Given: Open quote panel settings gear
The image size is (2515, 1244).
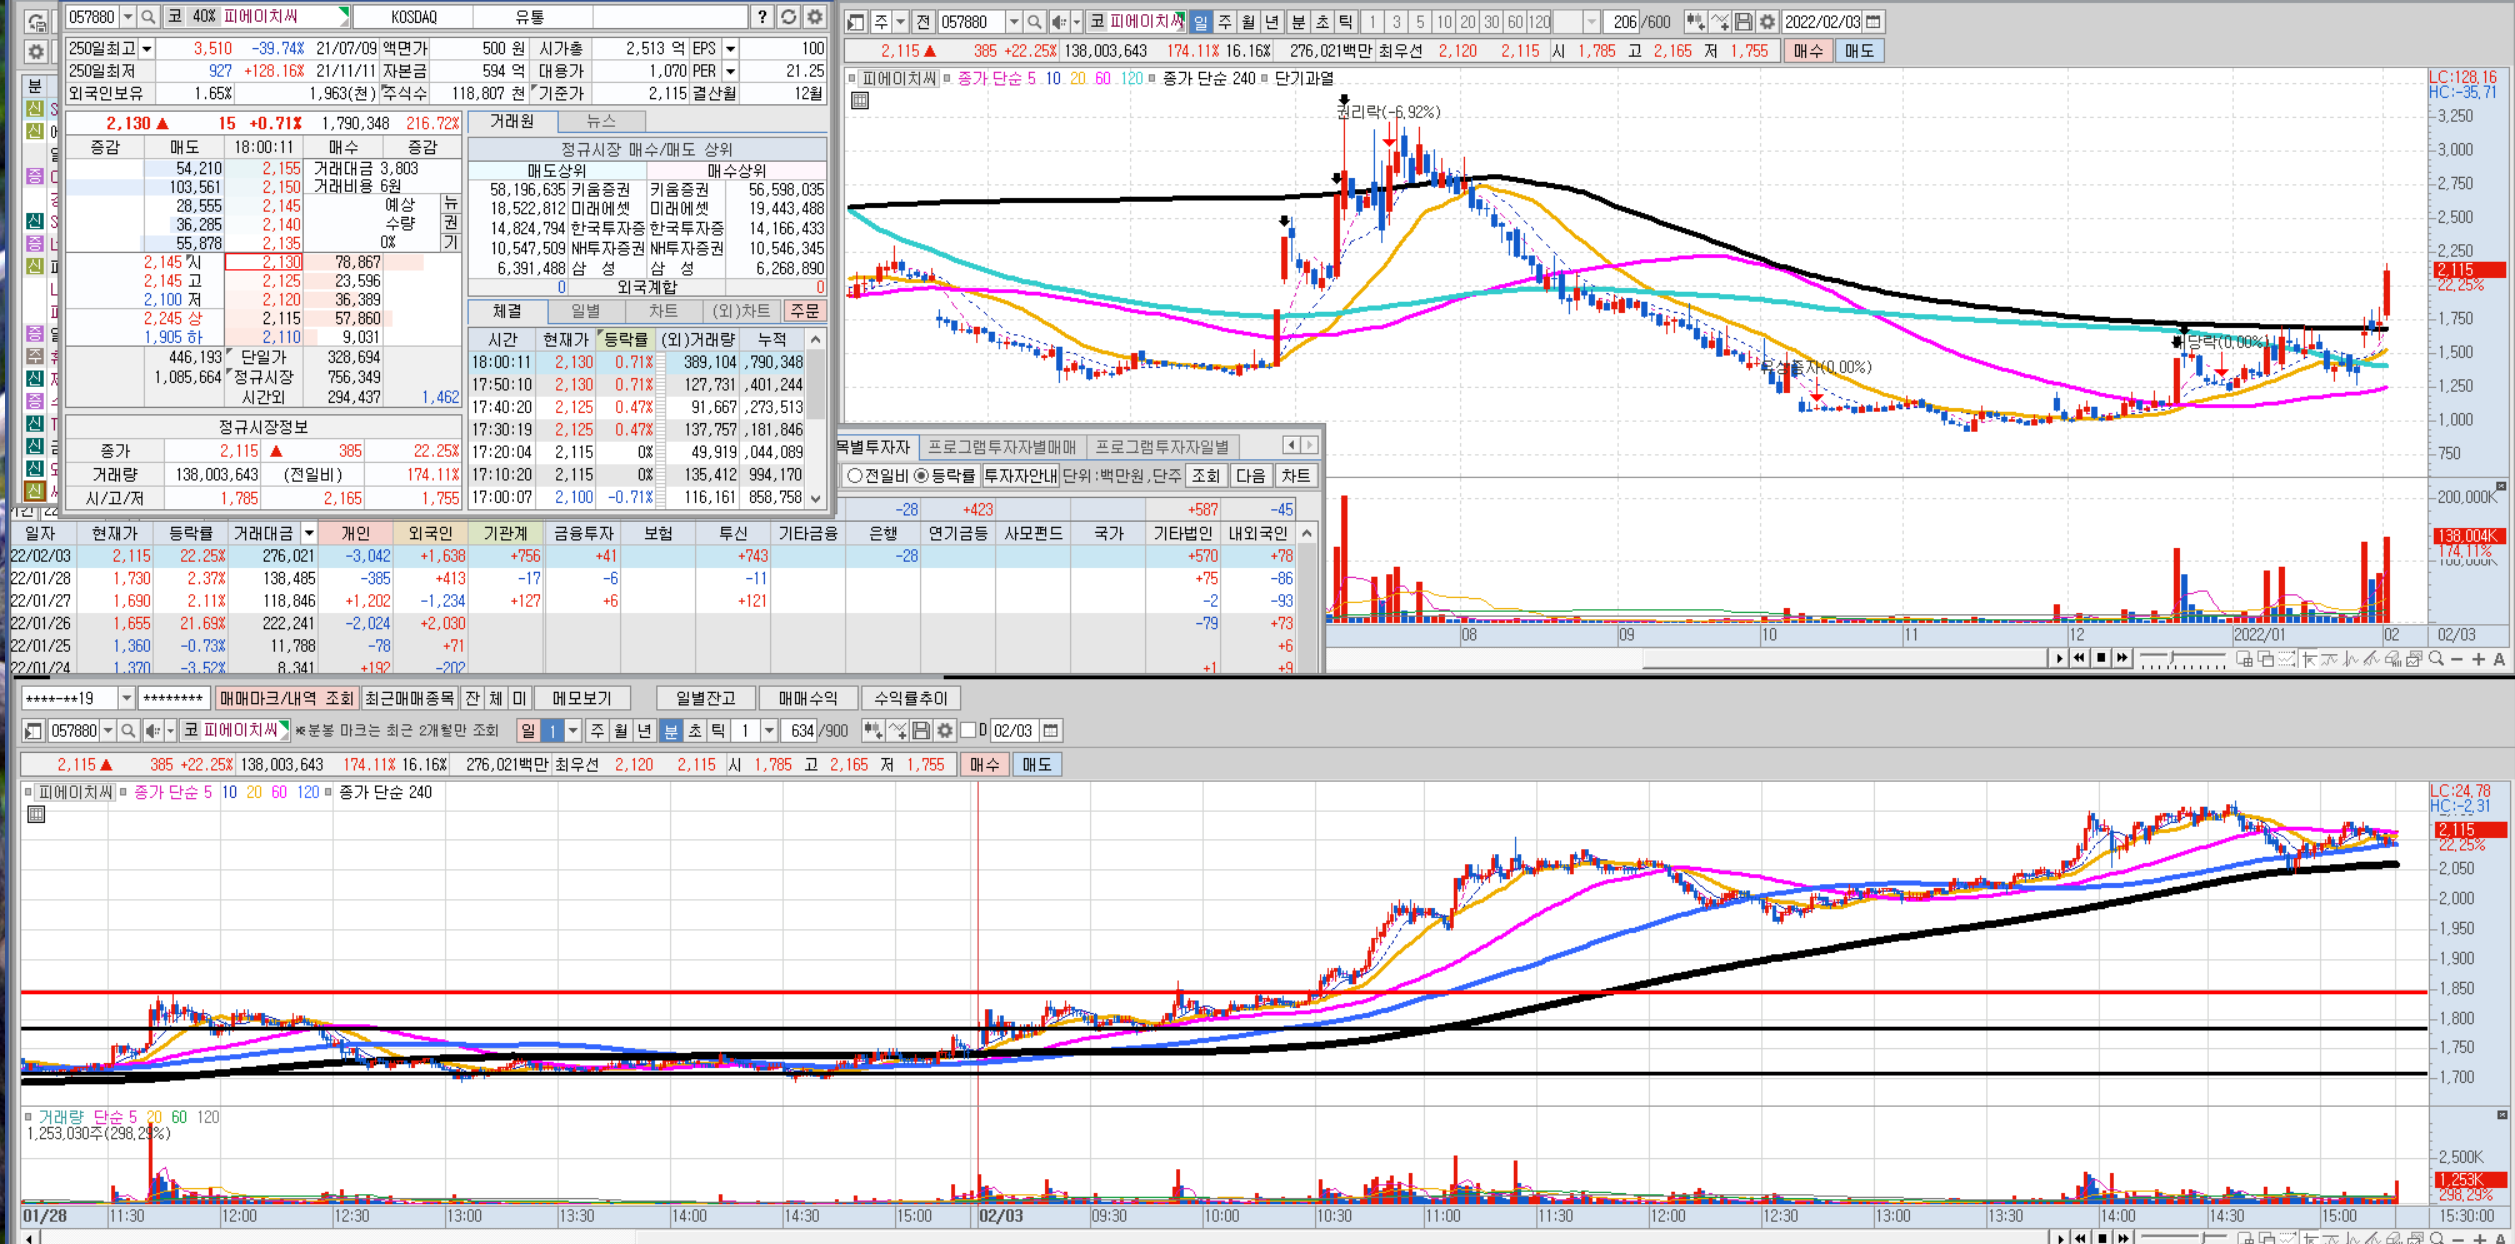Looking at the screenshot, I should (815, 17).
